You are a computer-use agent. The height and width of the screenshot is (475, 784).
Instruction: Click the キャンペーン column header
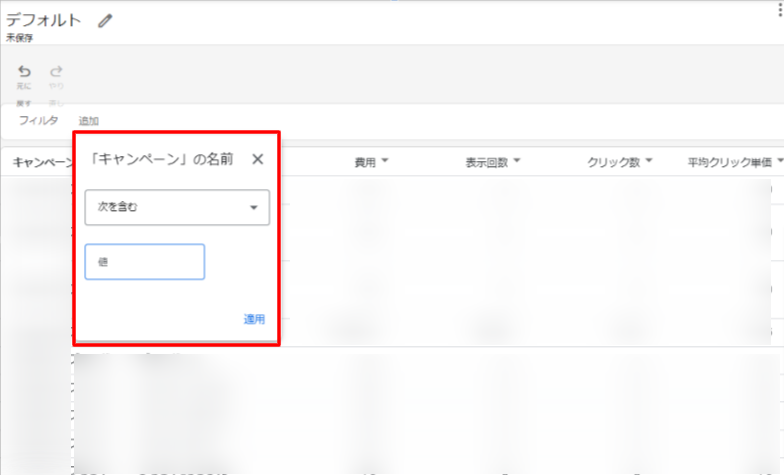tap(40, 162)
